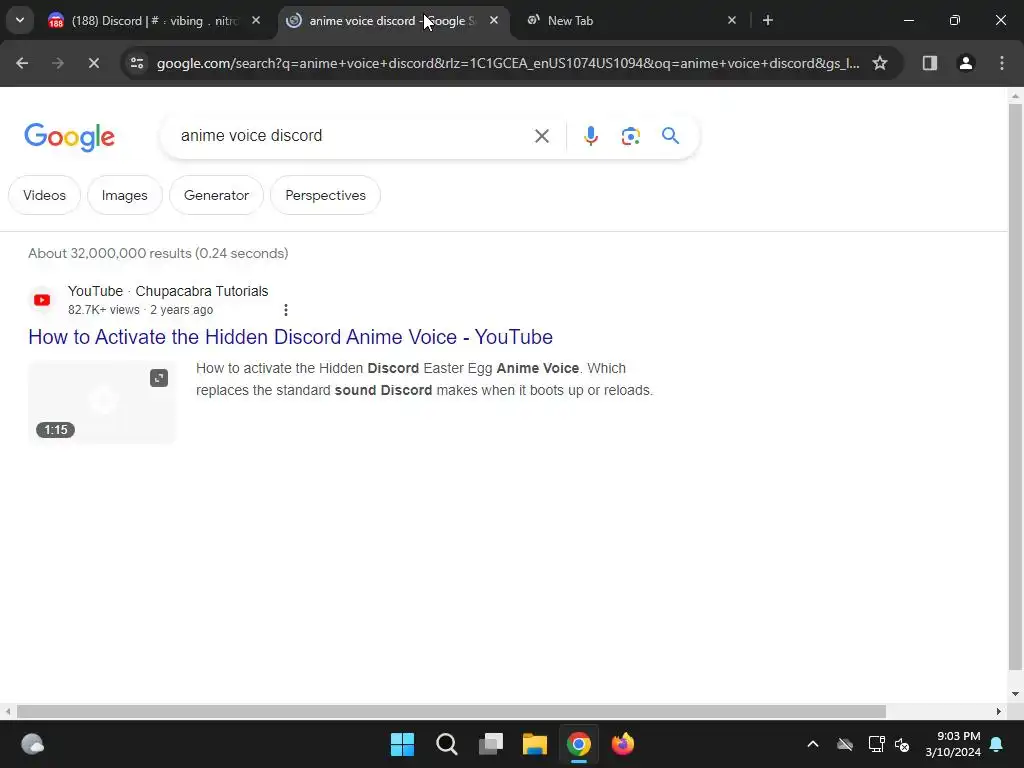Open the muted volume tray icon
The height and width of the screenshot is (768, 1024).
(x=903, y=744)
